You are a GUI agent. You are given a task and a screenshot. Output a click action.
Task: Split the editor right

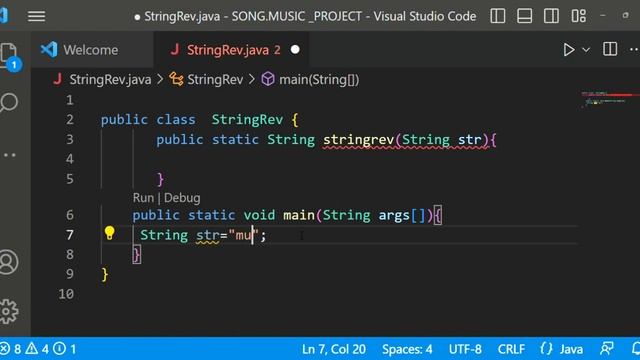pyautogui.click(x=610, y=49)
